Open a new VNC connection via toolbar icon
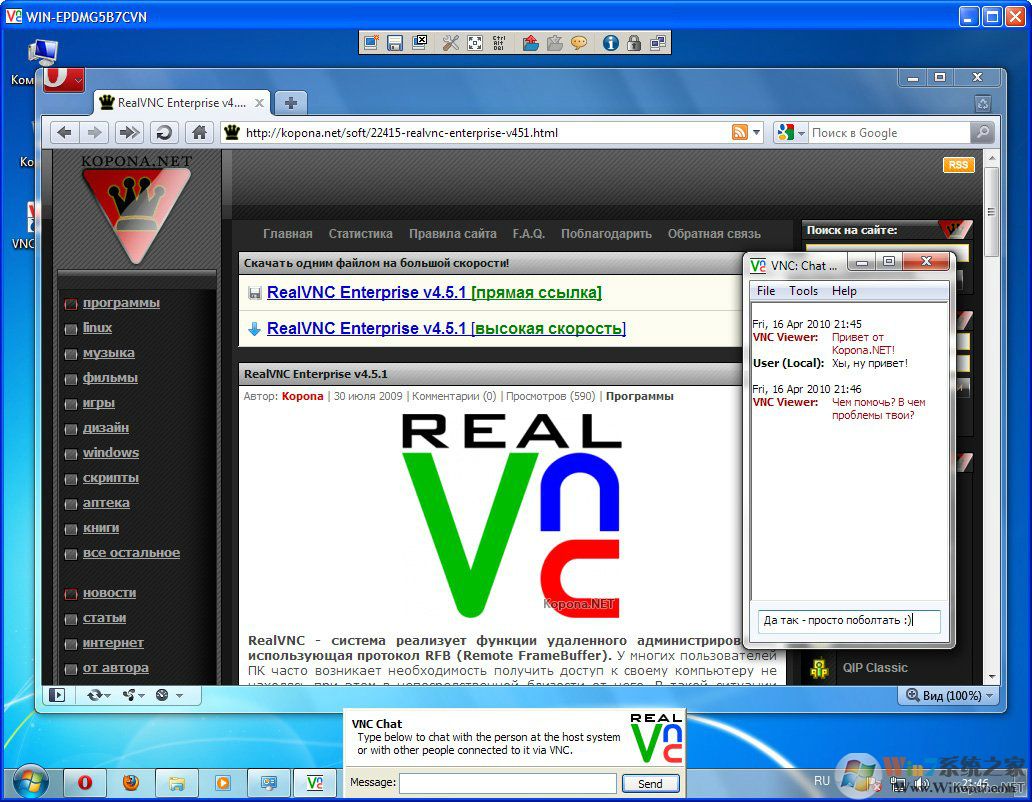 coord(371,43)
